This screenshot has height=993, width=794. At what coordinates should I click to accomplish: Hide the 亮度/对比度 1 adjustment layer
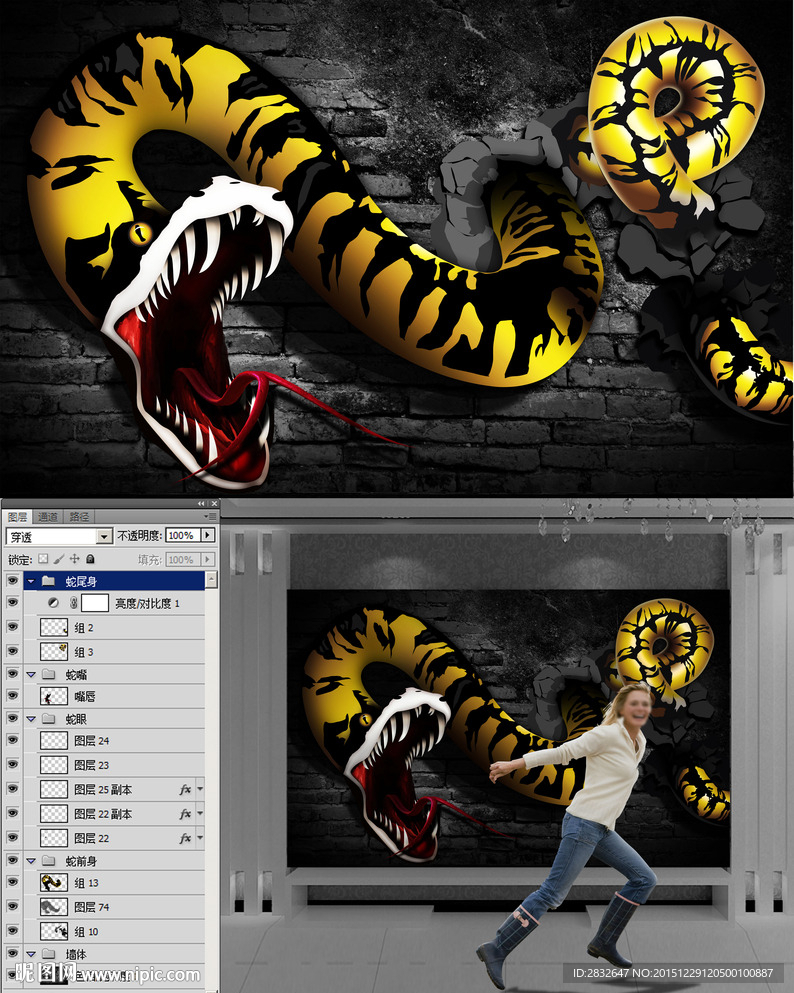pos(12,603)
